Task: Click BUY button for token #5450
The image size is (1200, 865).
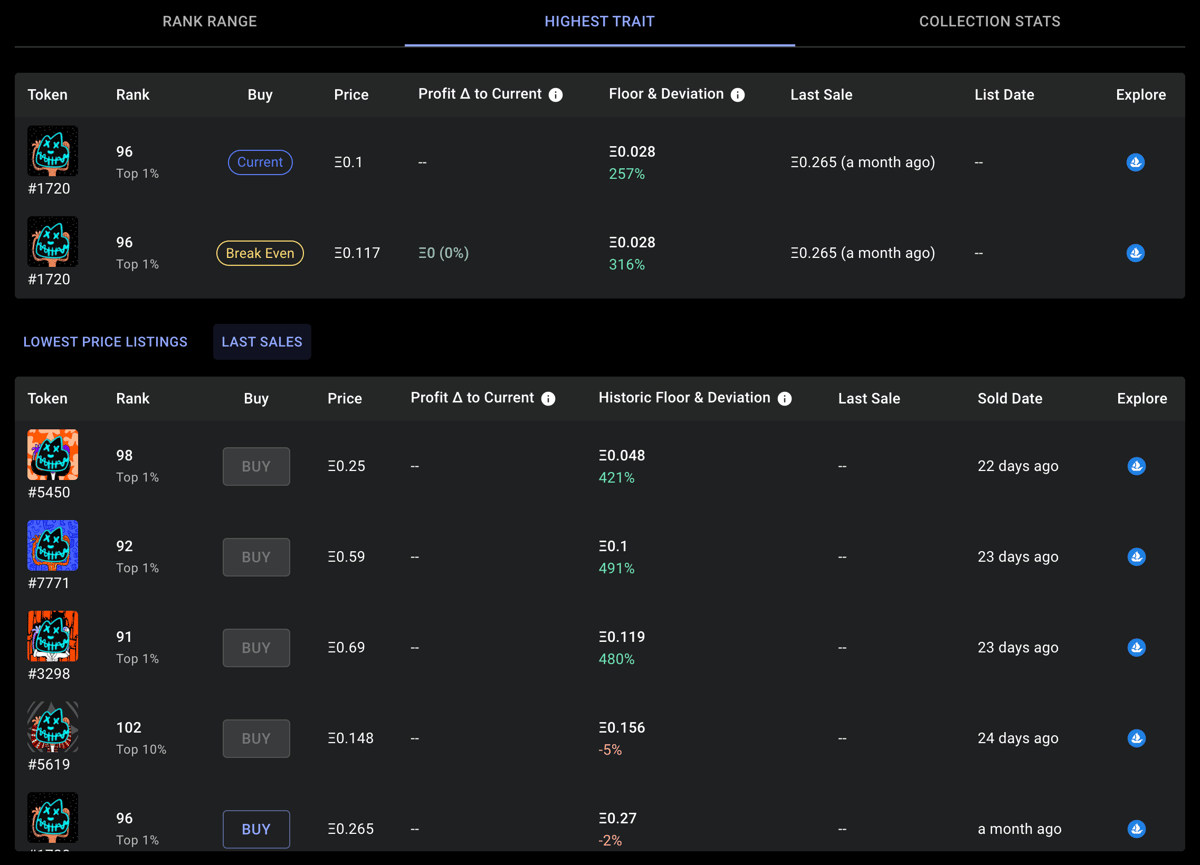Action: click(256, 466)
